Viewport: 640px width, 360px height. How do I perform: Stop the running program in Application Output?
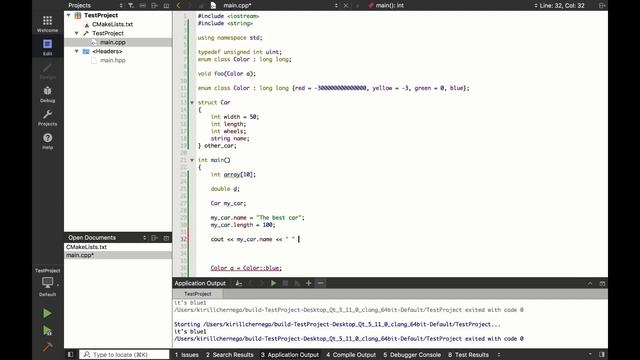(285, 283)
